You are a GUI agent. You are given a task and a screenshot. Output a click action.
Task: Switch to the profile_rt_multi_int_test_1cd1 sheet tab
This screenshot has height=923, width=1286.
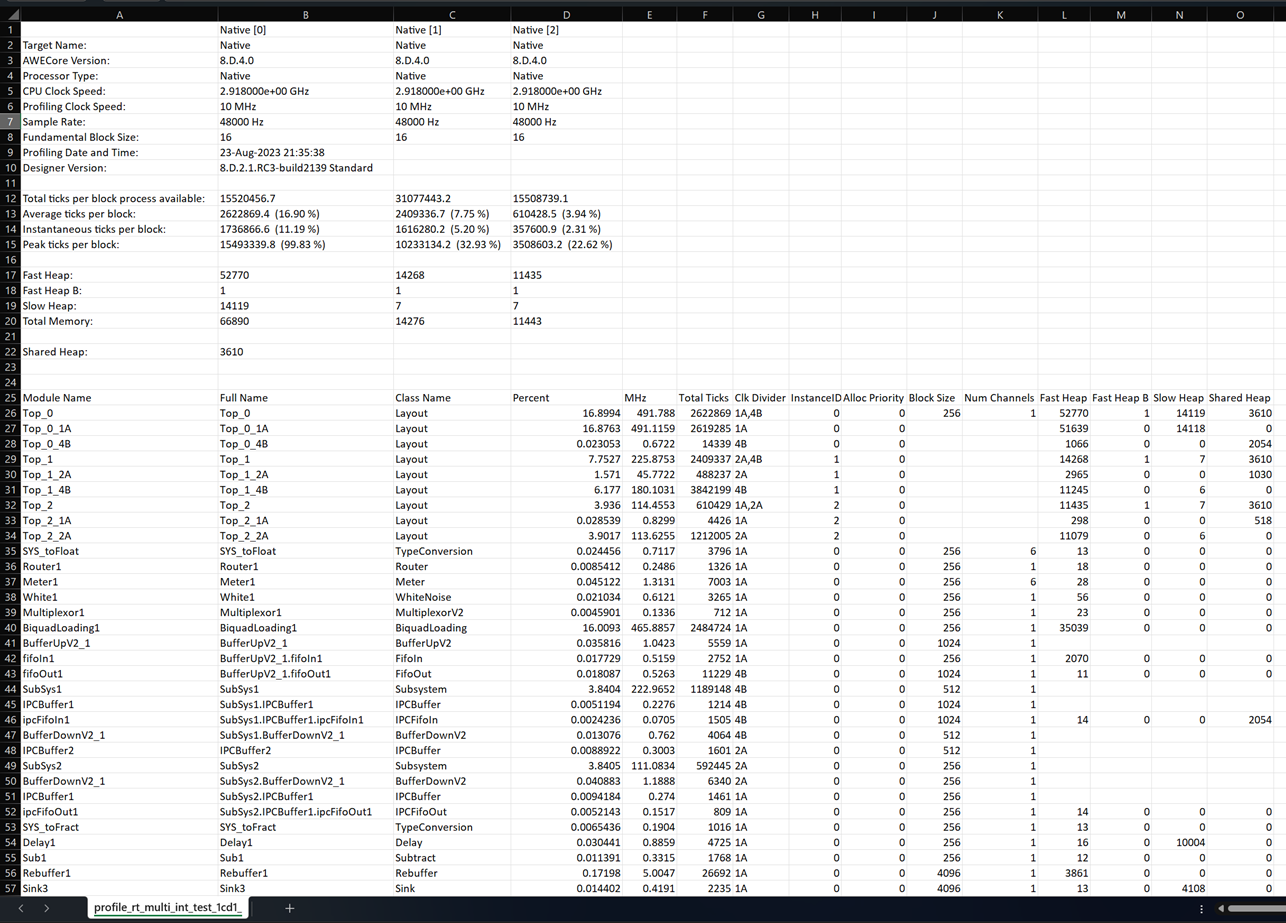pyautogui.click(x=169, y=908)
